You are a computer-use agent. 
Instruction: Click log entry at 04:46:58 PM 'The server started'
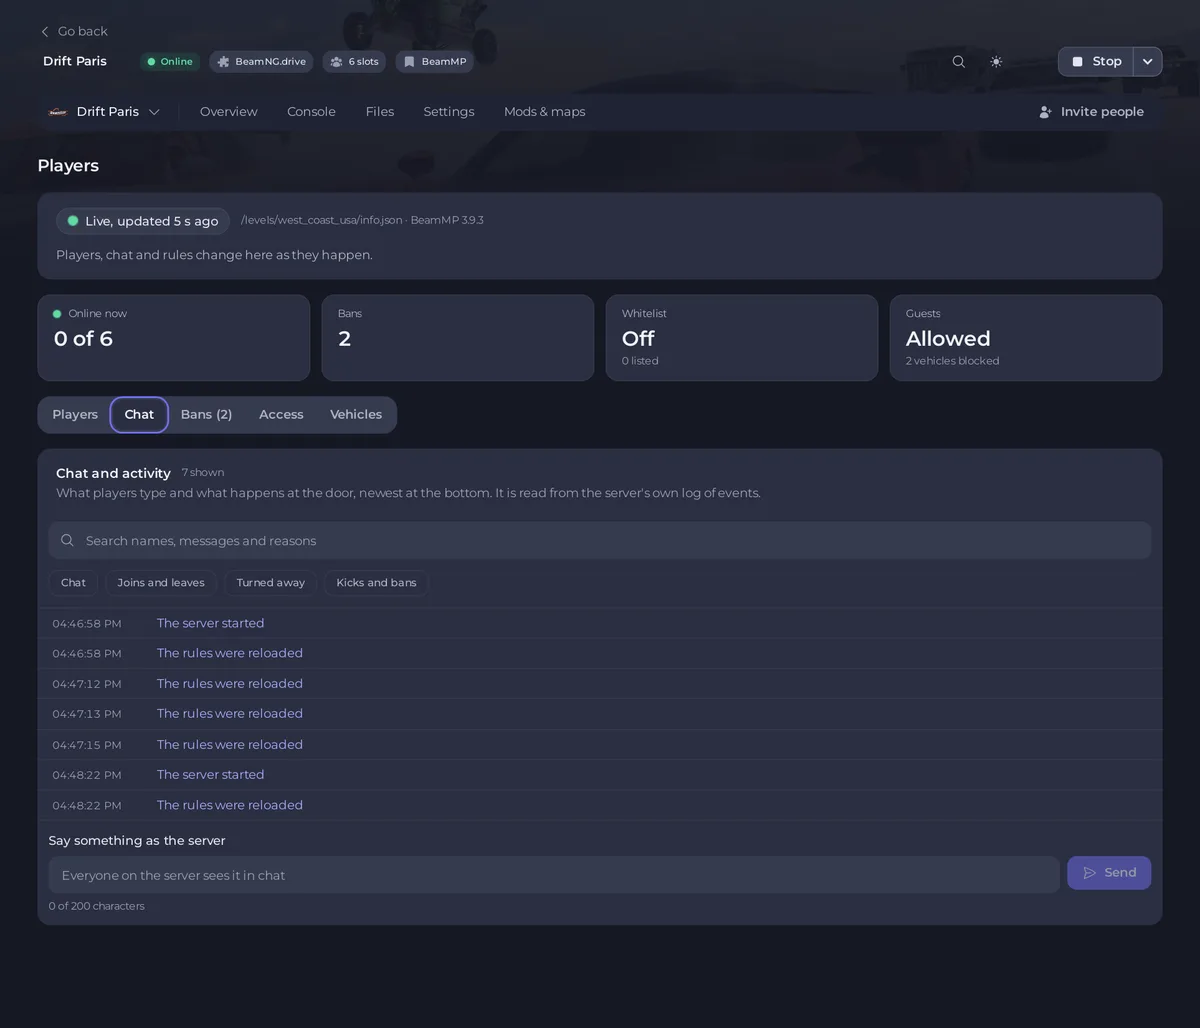(x=600, y=623)
